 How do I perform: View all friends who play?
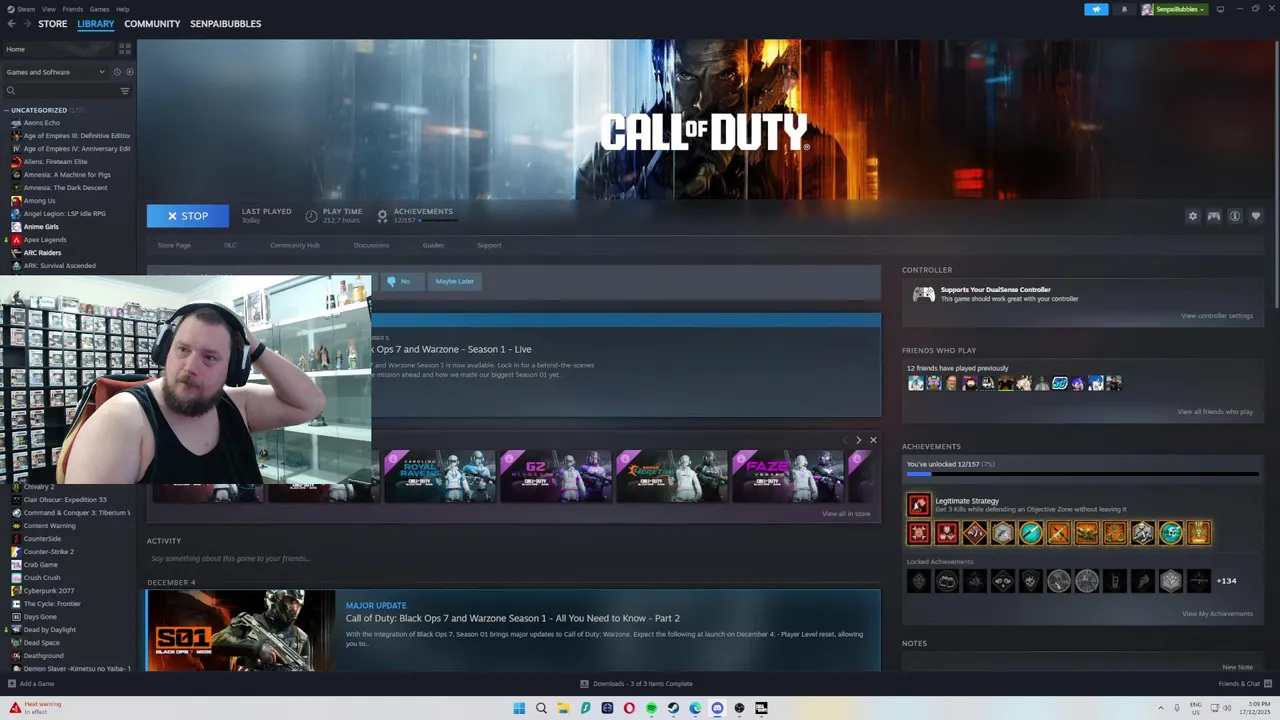pyautogui.click(x=1215, y=412)
